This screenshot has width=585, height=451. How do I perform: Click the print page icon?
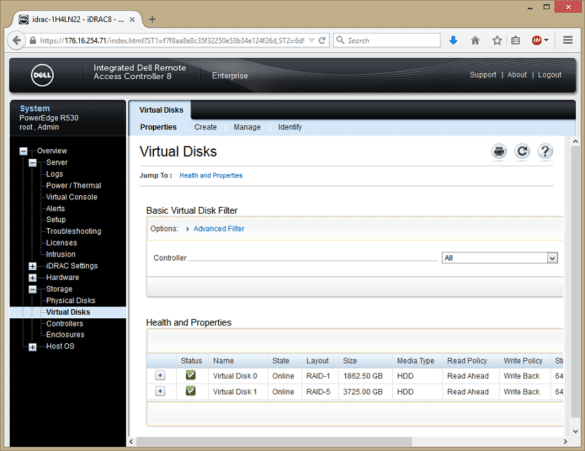click(499, 151)
